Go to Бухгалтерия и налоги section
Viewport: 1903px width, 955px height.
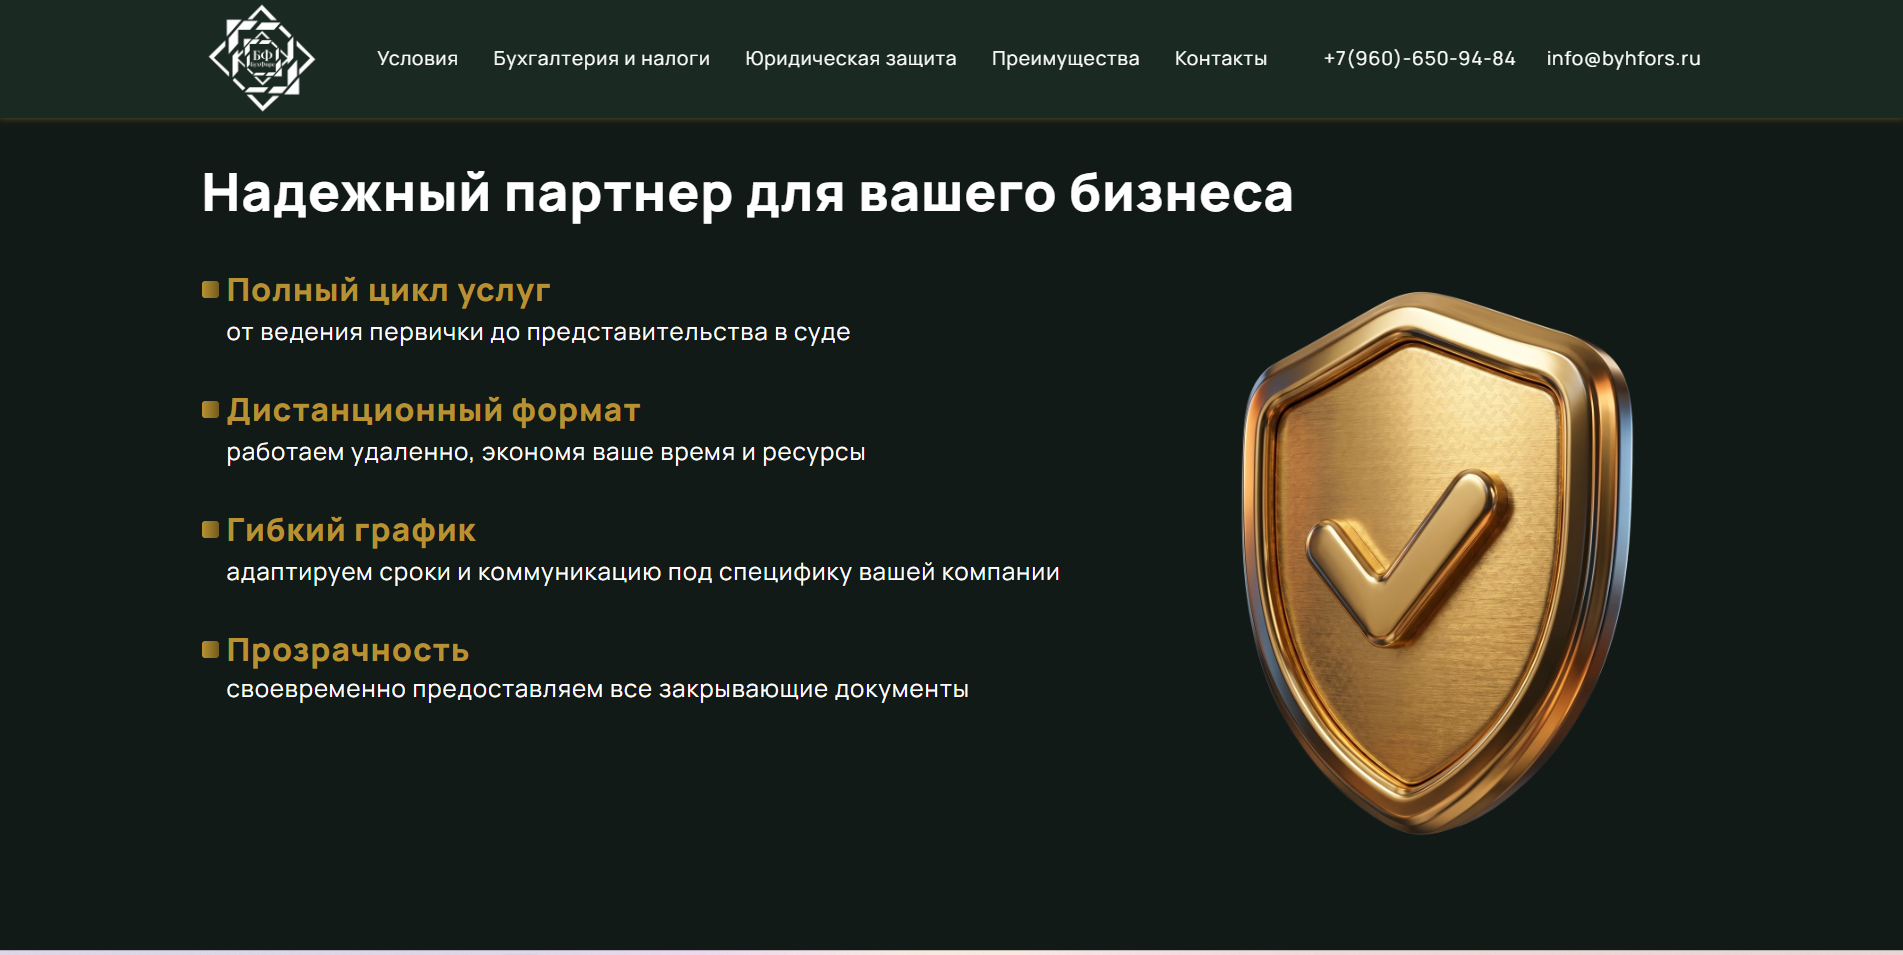tap(601, 58)
